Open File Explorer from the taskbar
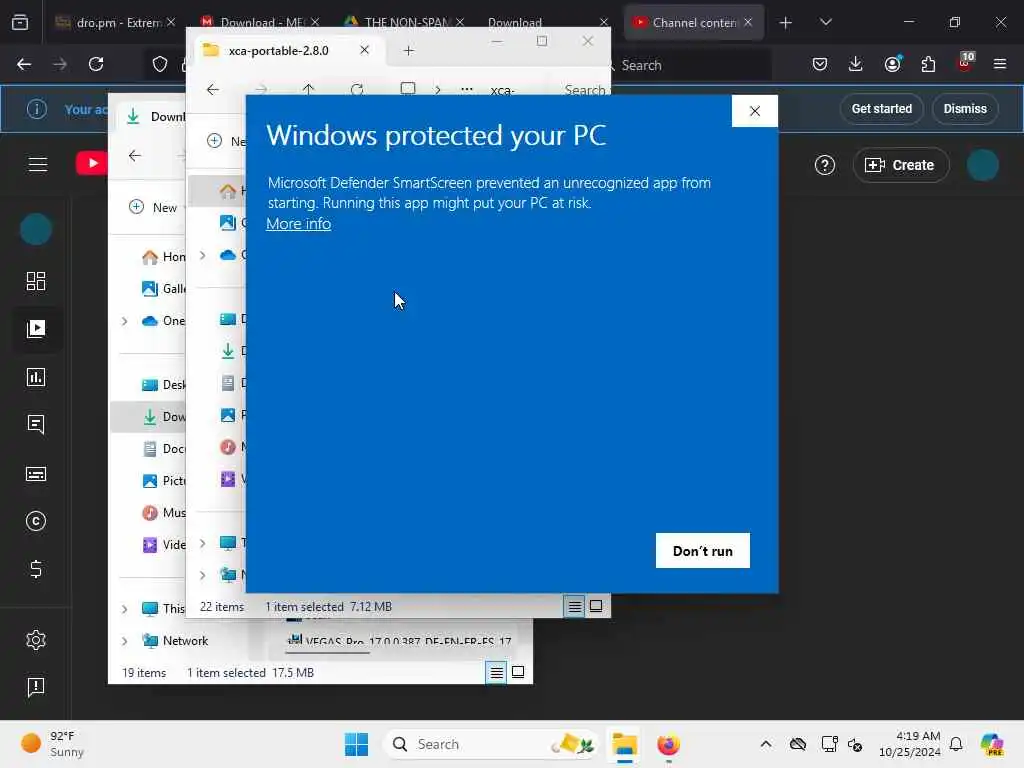 tap(624, 744)
